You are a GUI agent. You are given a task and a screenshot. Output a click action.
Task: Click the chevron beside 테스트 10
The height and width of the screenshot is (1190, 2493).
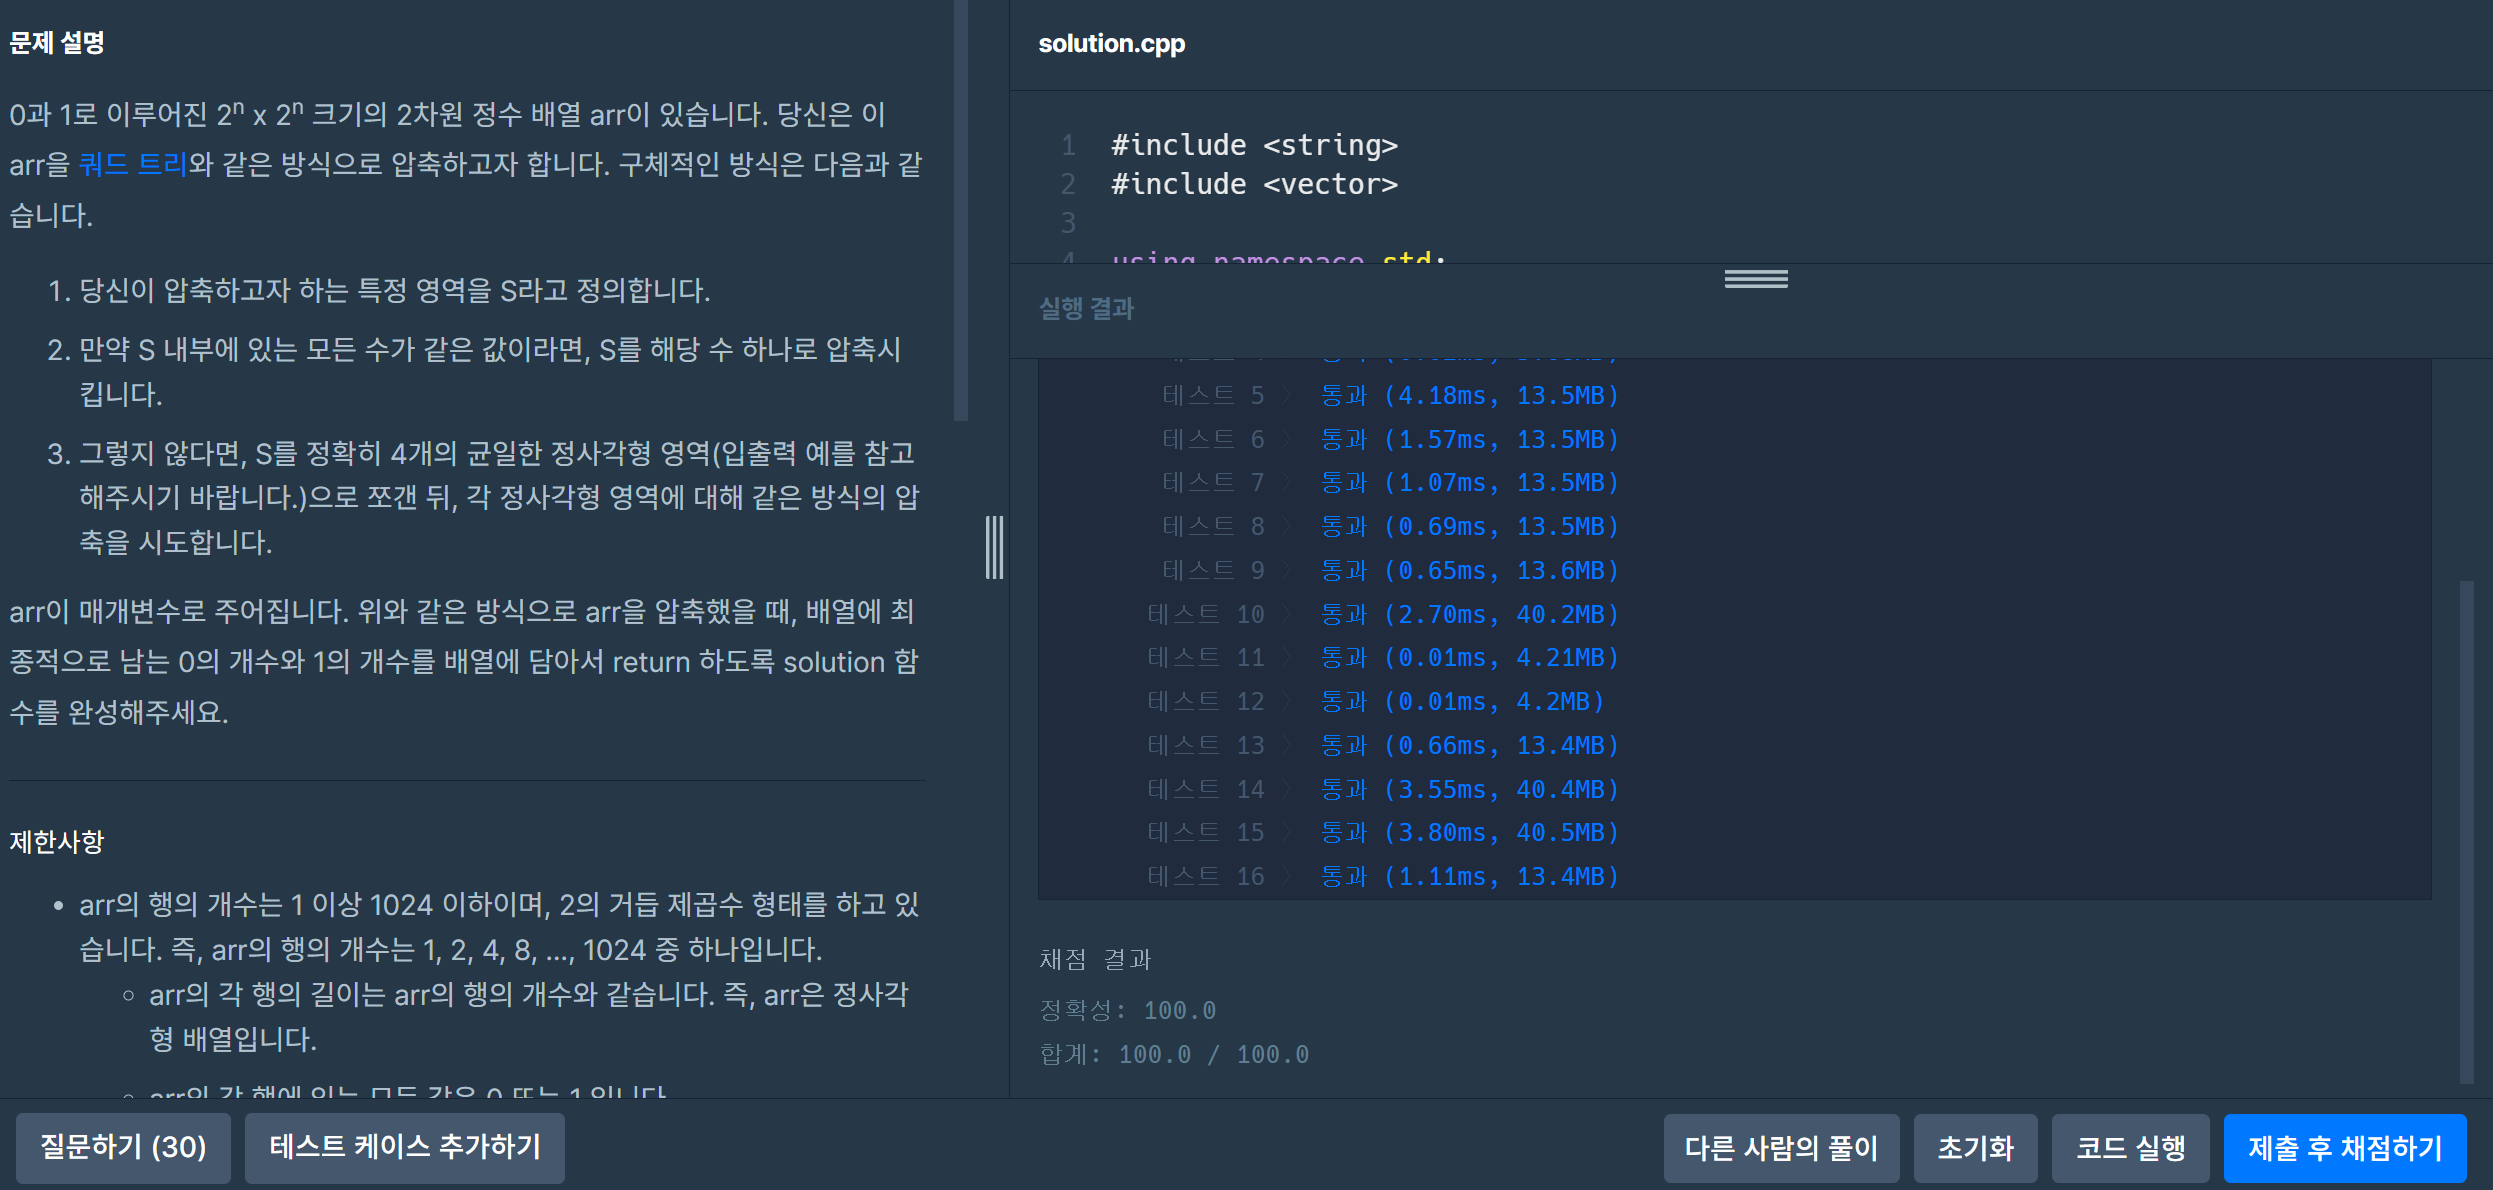coord(1287,615)
